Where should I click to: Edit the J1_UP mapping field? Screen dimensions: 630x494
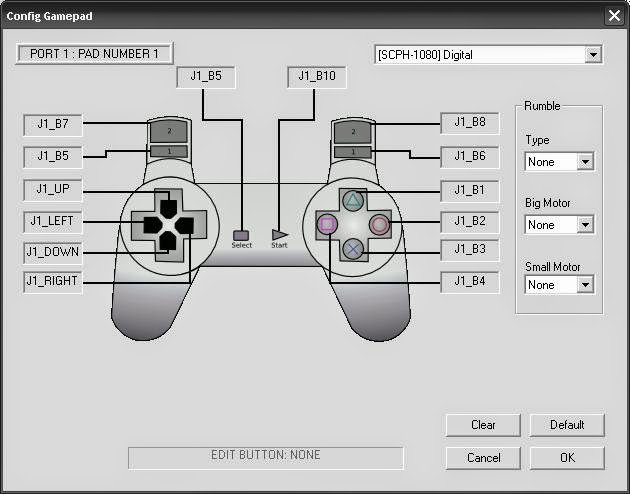coord(53,189)
